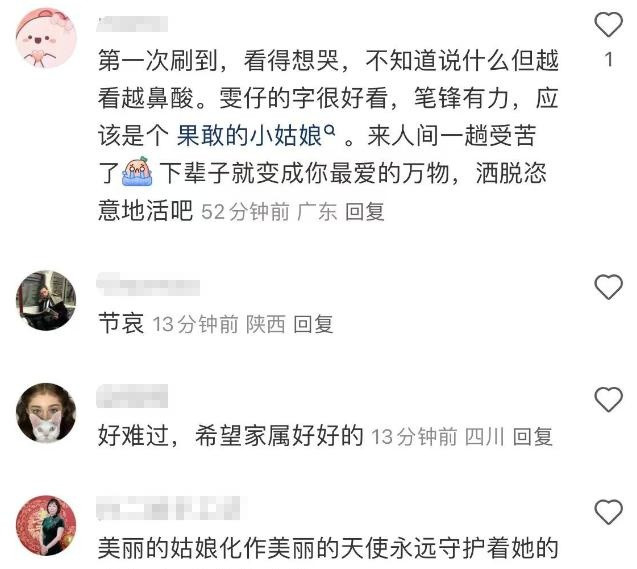Screen dimensions: 637x569
Task: Reply to the 节哀 comment
Action: (313, 324)
